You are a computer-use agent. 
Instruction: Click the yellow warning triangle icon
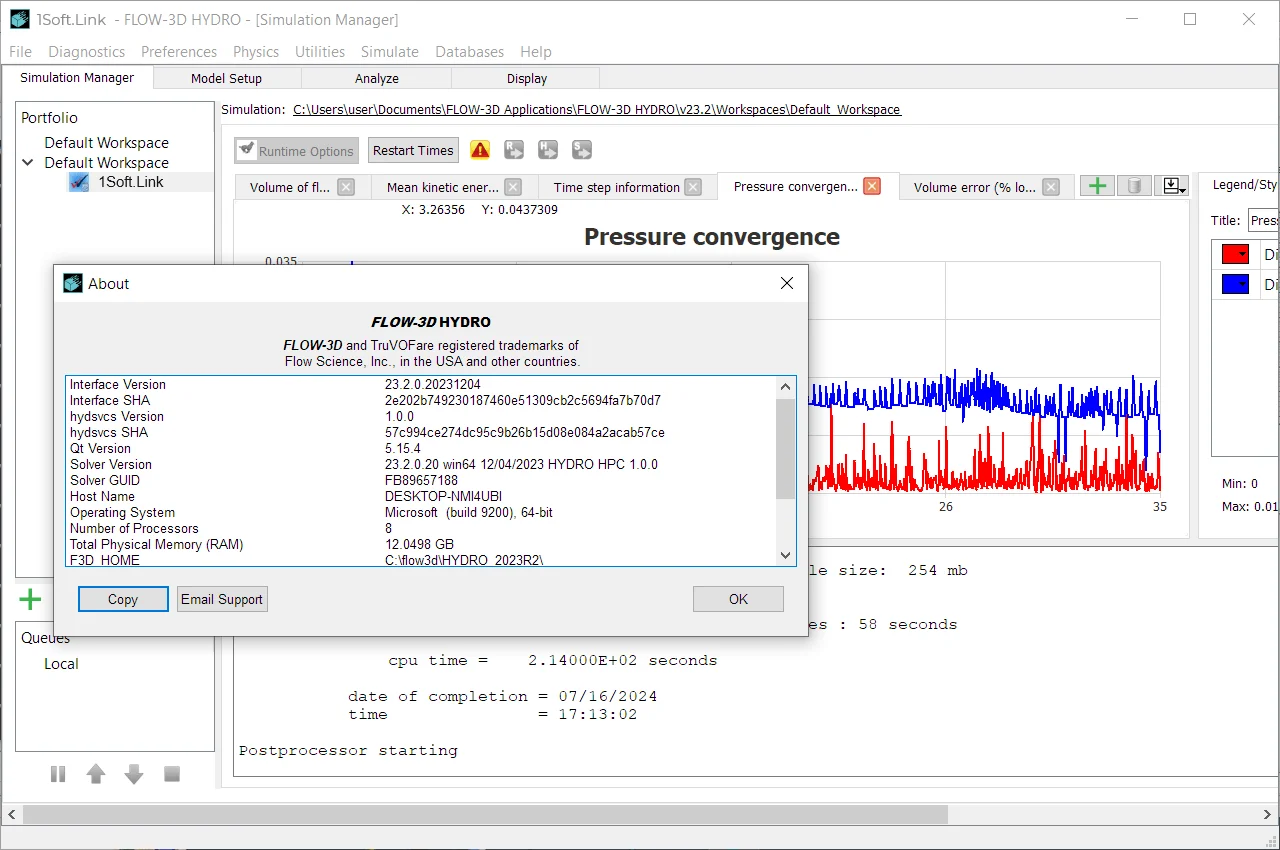pyautogui.click(x=480, y=150)
